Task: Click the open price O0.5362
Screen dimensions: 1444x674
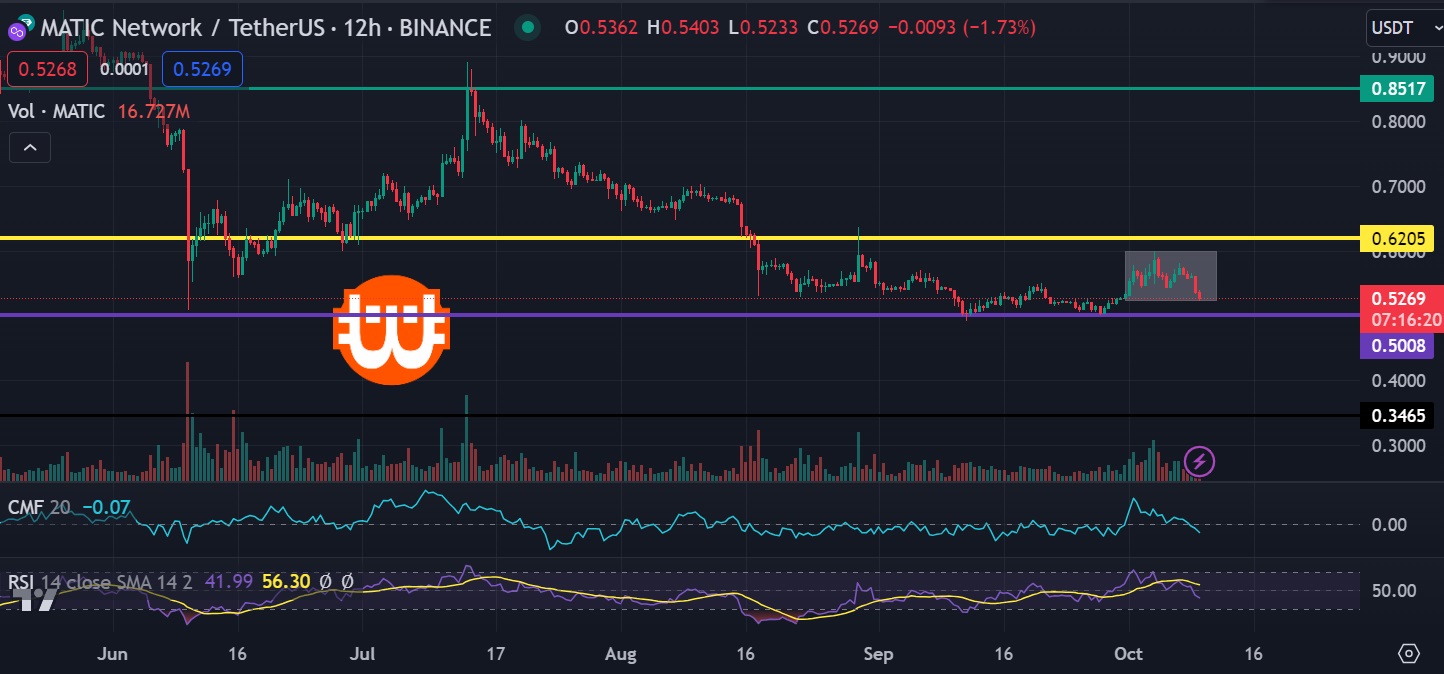Action: pyautogui.click(x=601, y=28)
